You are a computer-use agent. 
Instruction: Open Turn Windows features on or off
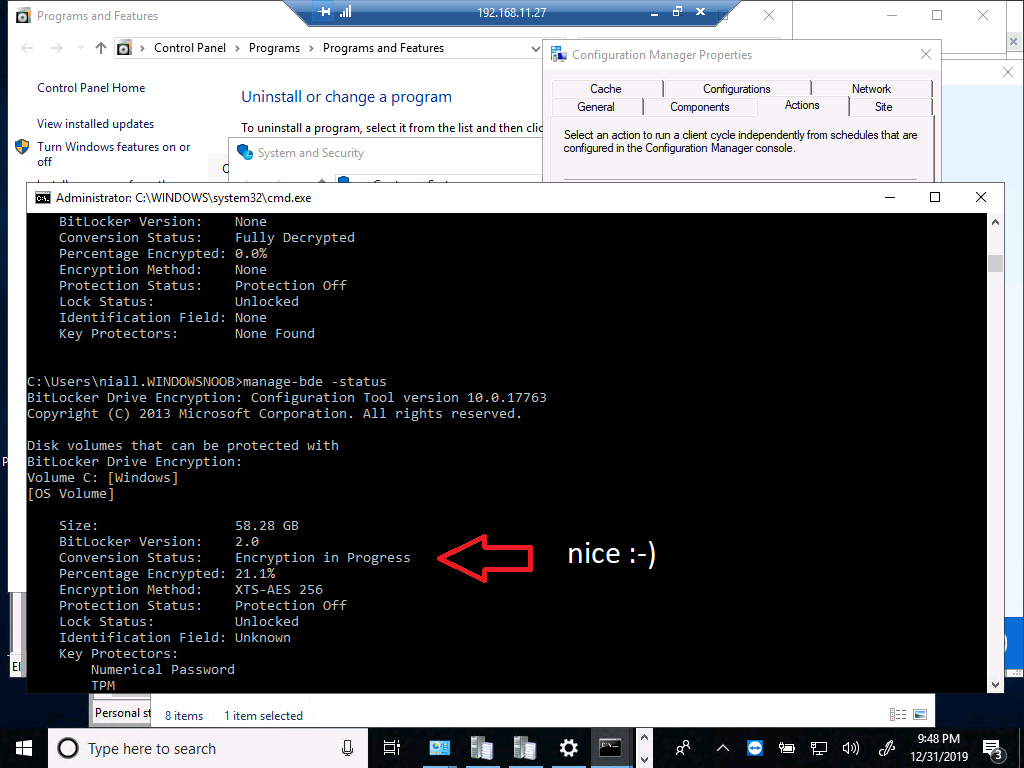[114, 154]
